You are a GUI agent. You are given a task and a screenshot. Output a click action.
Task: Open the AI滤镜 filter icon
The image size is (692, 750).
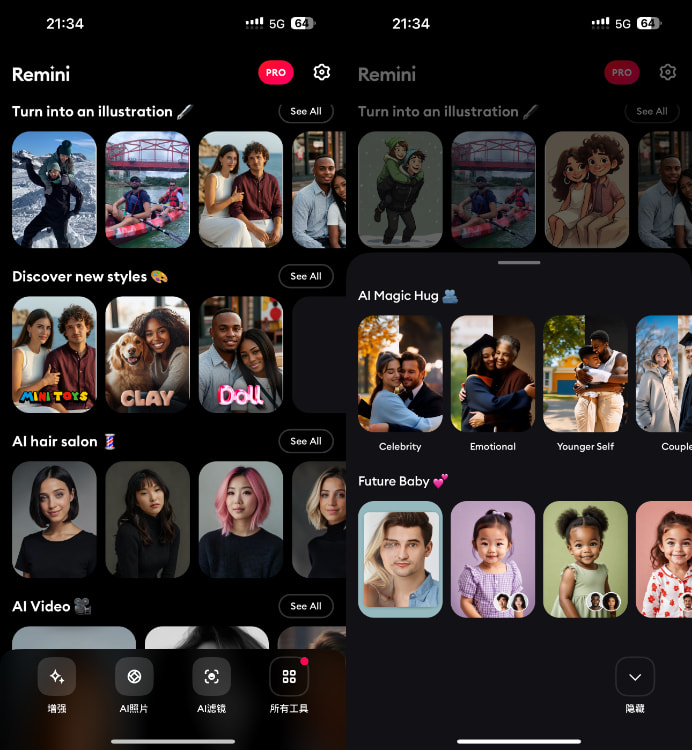211,676
